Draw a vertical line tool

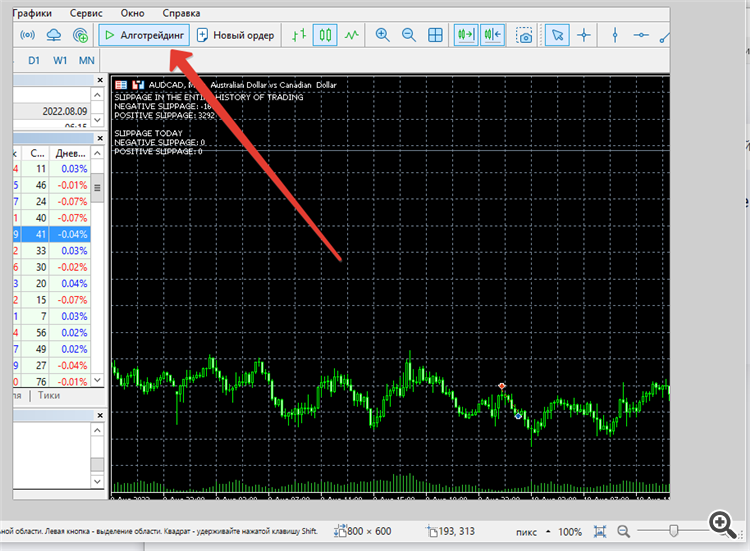[x=615, y=35]
